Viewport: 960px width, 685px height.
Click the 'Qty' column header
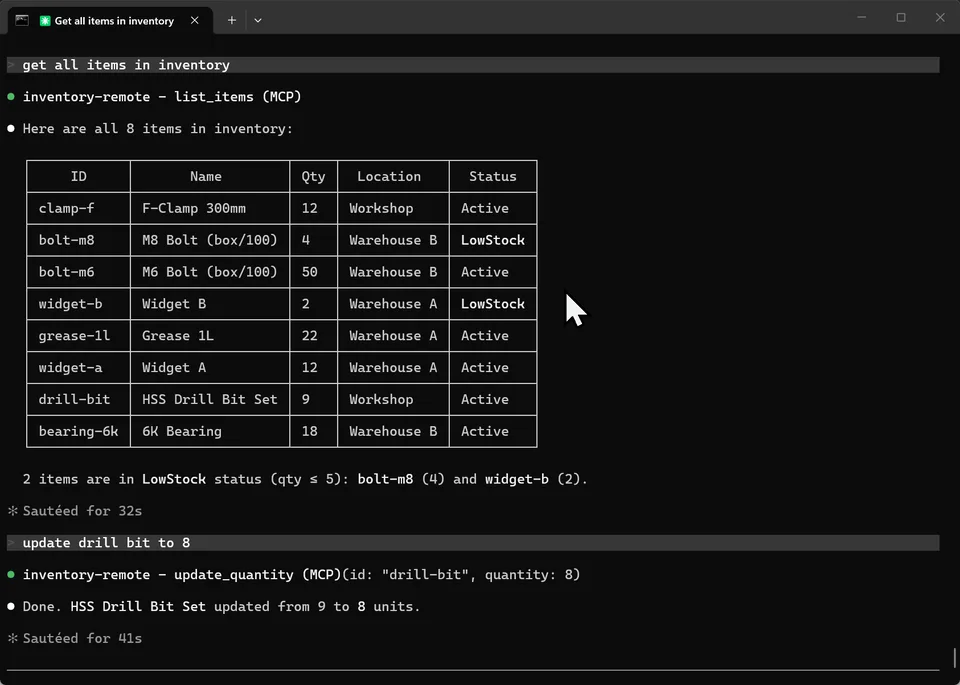[x=313, y=176]
